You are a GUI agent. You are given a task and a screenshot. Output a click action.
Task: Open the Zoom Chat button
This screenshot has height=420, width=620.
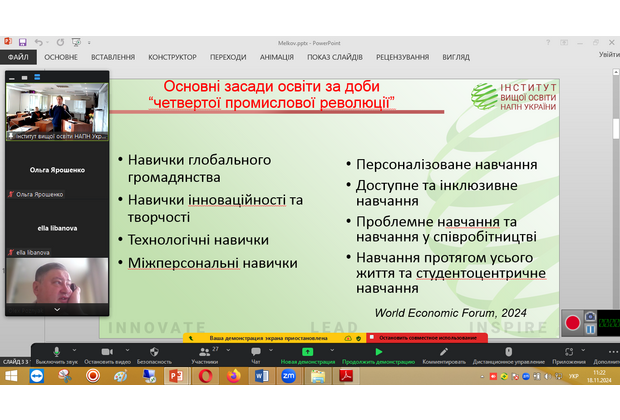coord(256,352)
